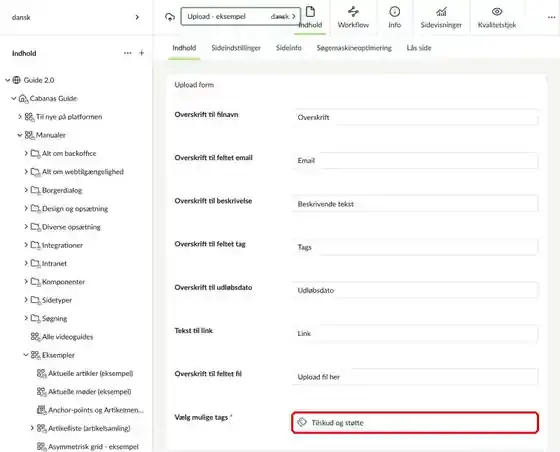This screenshot has width=560, height=452.
Task: Click the Tilskud og støtte tag picker
Action: (415, 423)
